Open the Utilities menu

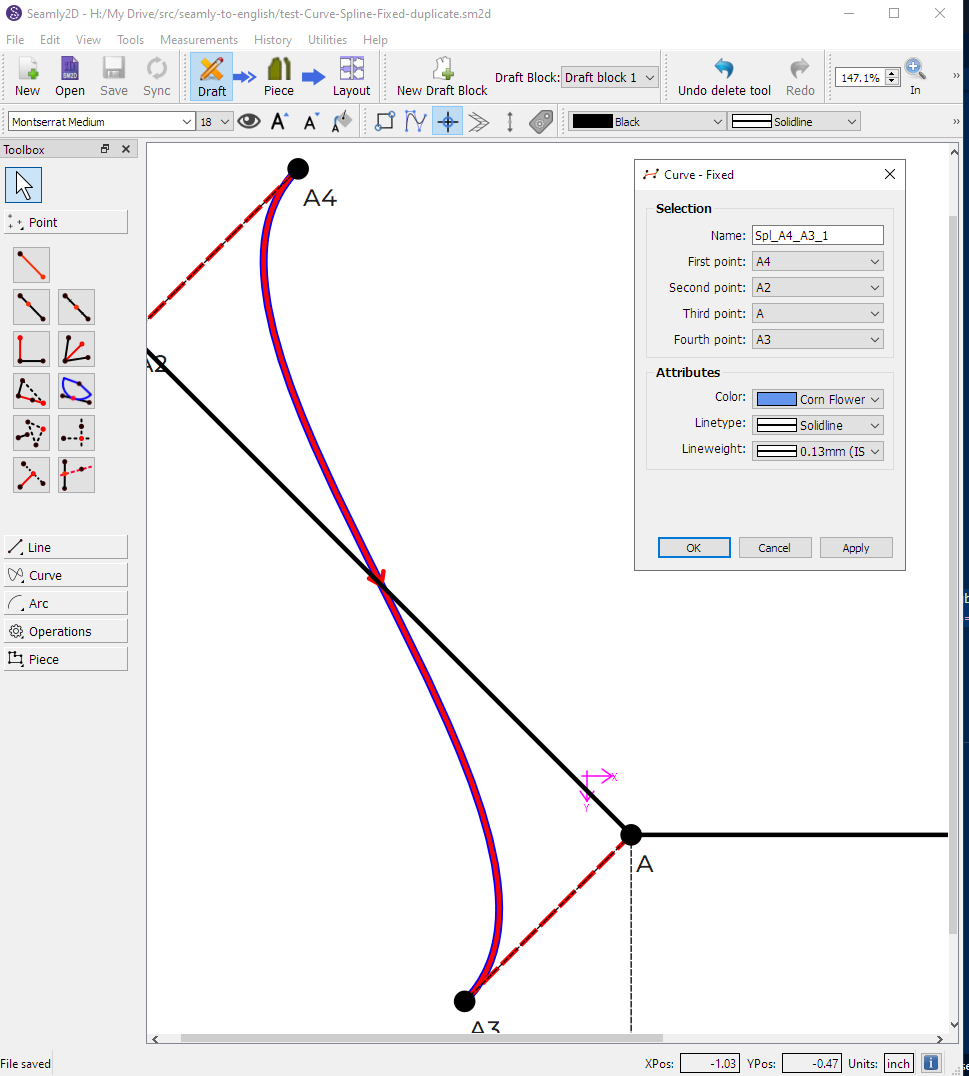click(327, 40)
